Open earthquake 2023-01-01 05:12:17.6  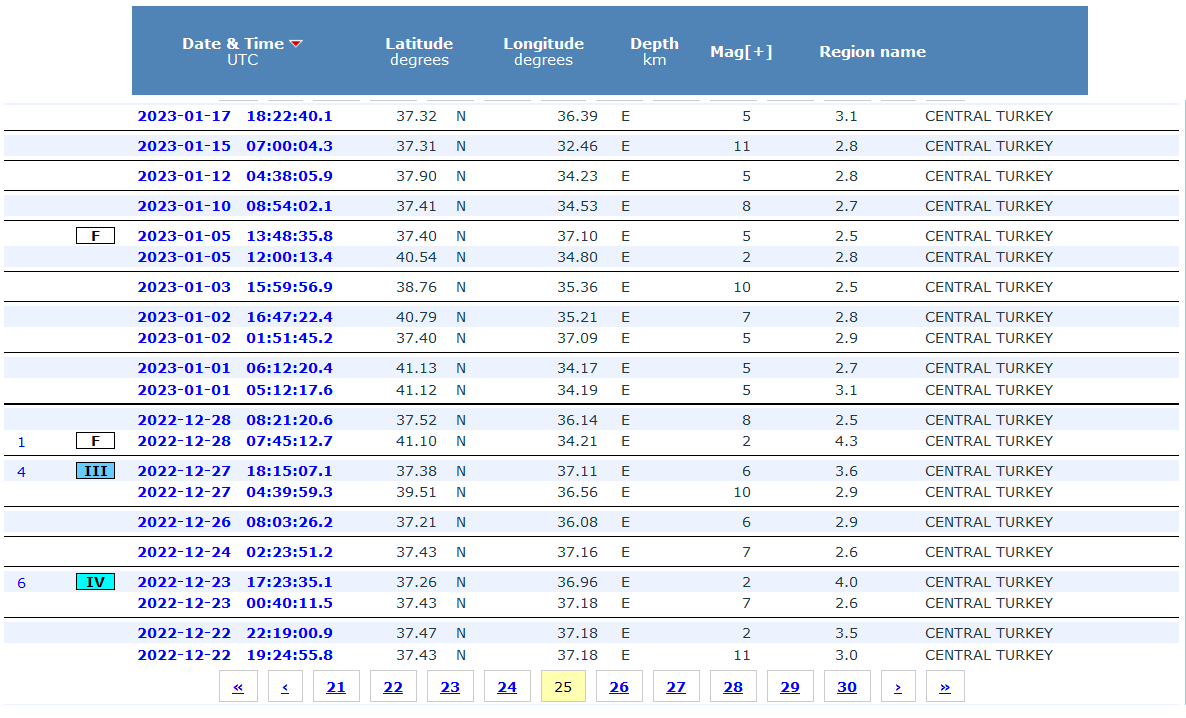point(234,390)
